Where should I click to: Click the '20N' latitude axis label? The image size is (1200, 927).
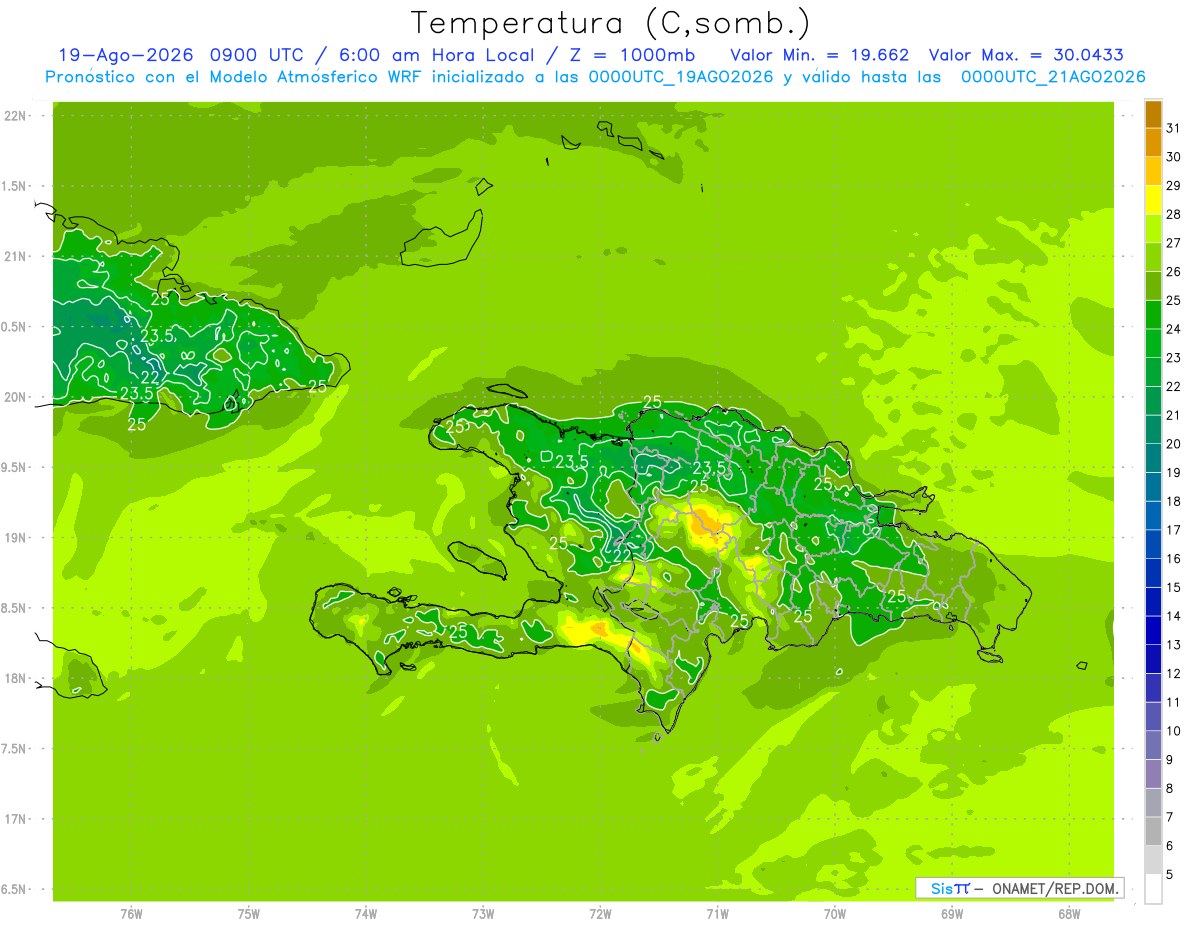16,397
